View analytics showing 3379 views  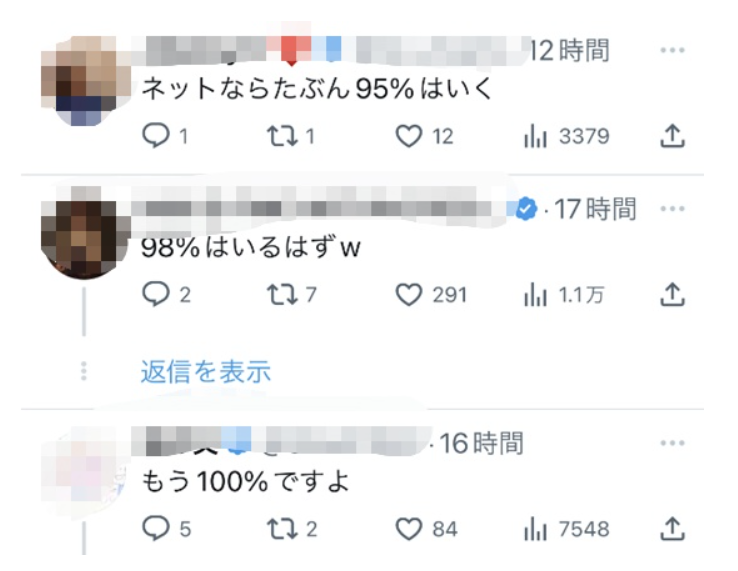click(566, 136)
